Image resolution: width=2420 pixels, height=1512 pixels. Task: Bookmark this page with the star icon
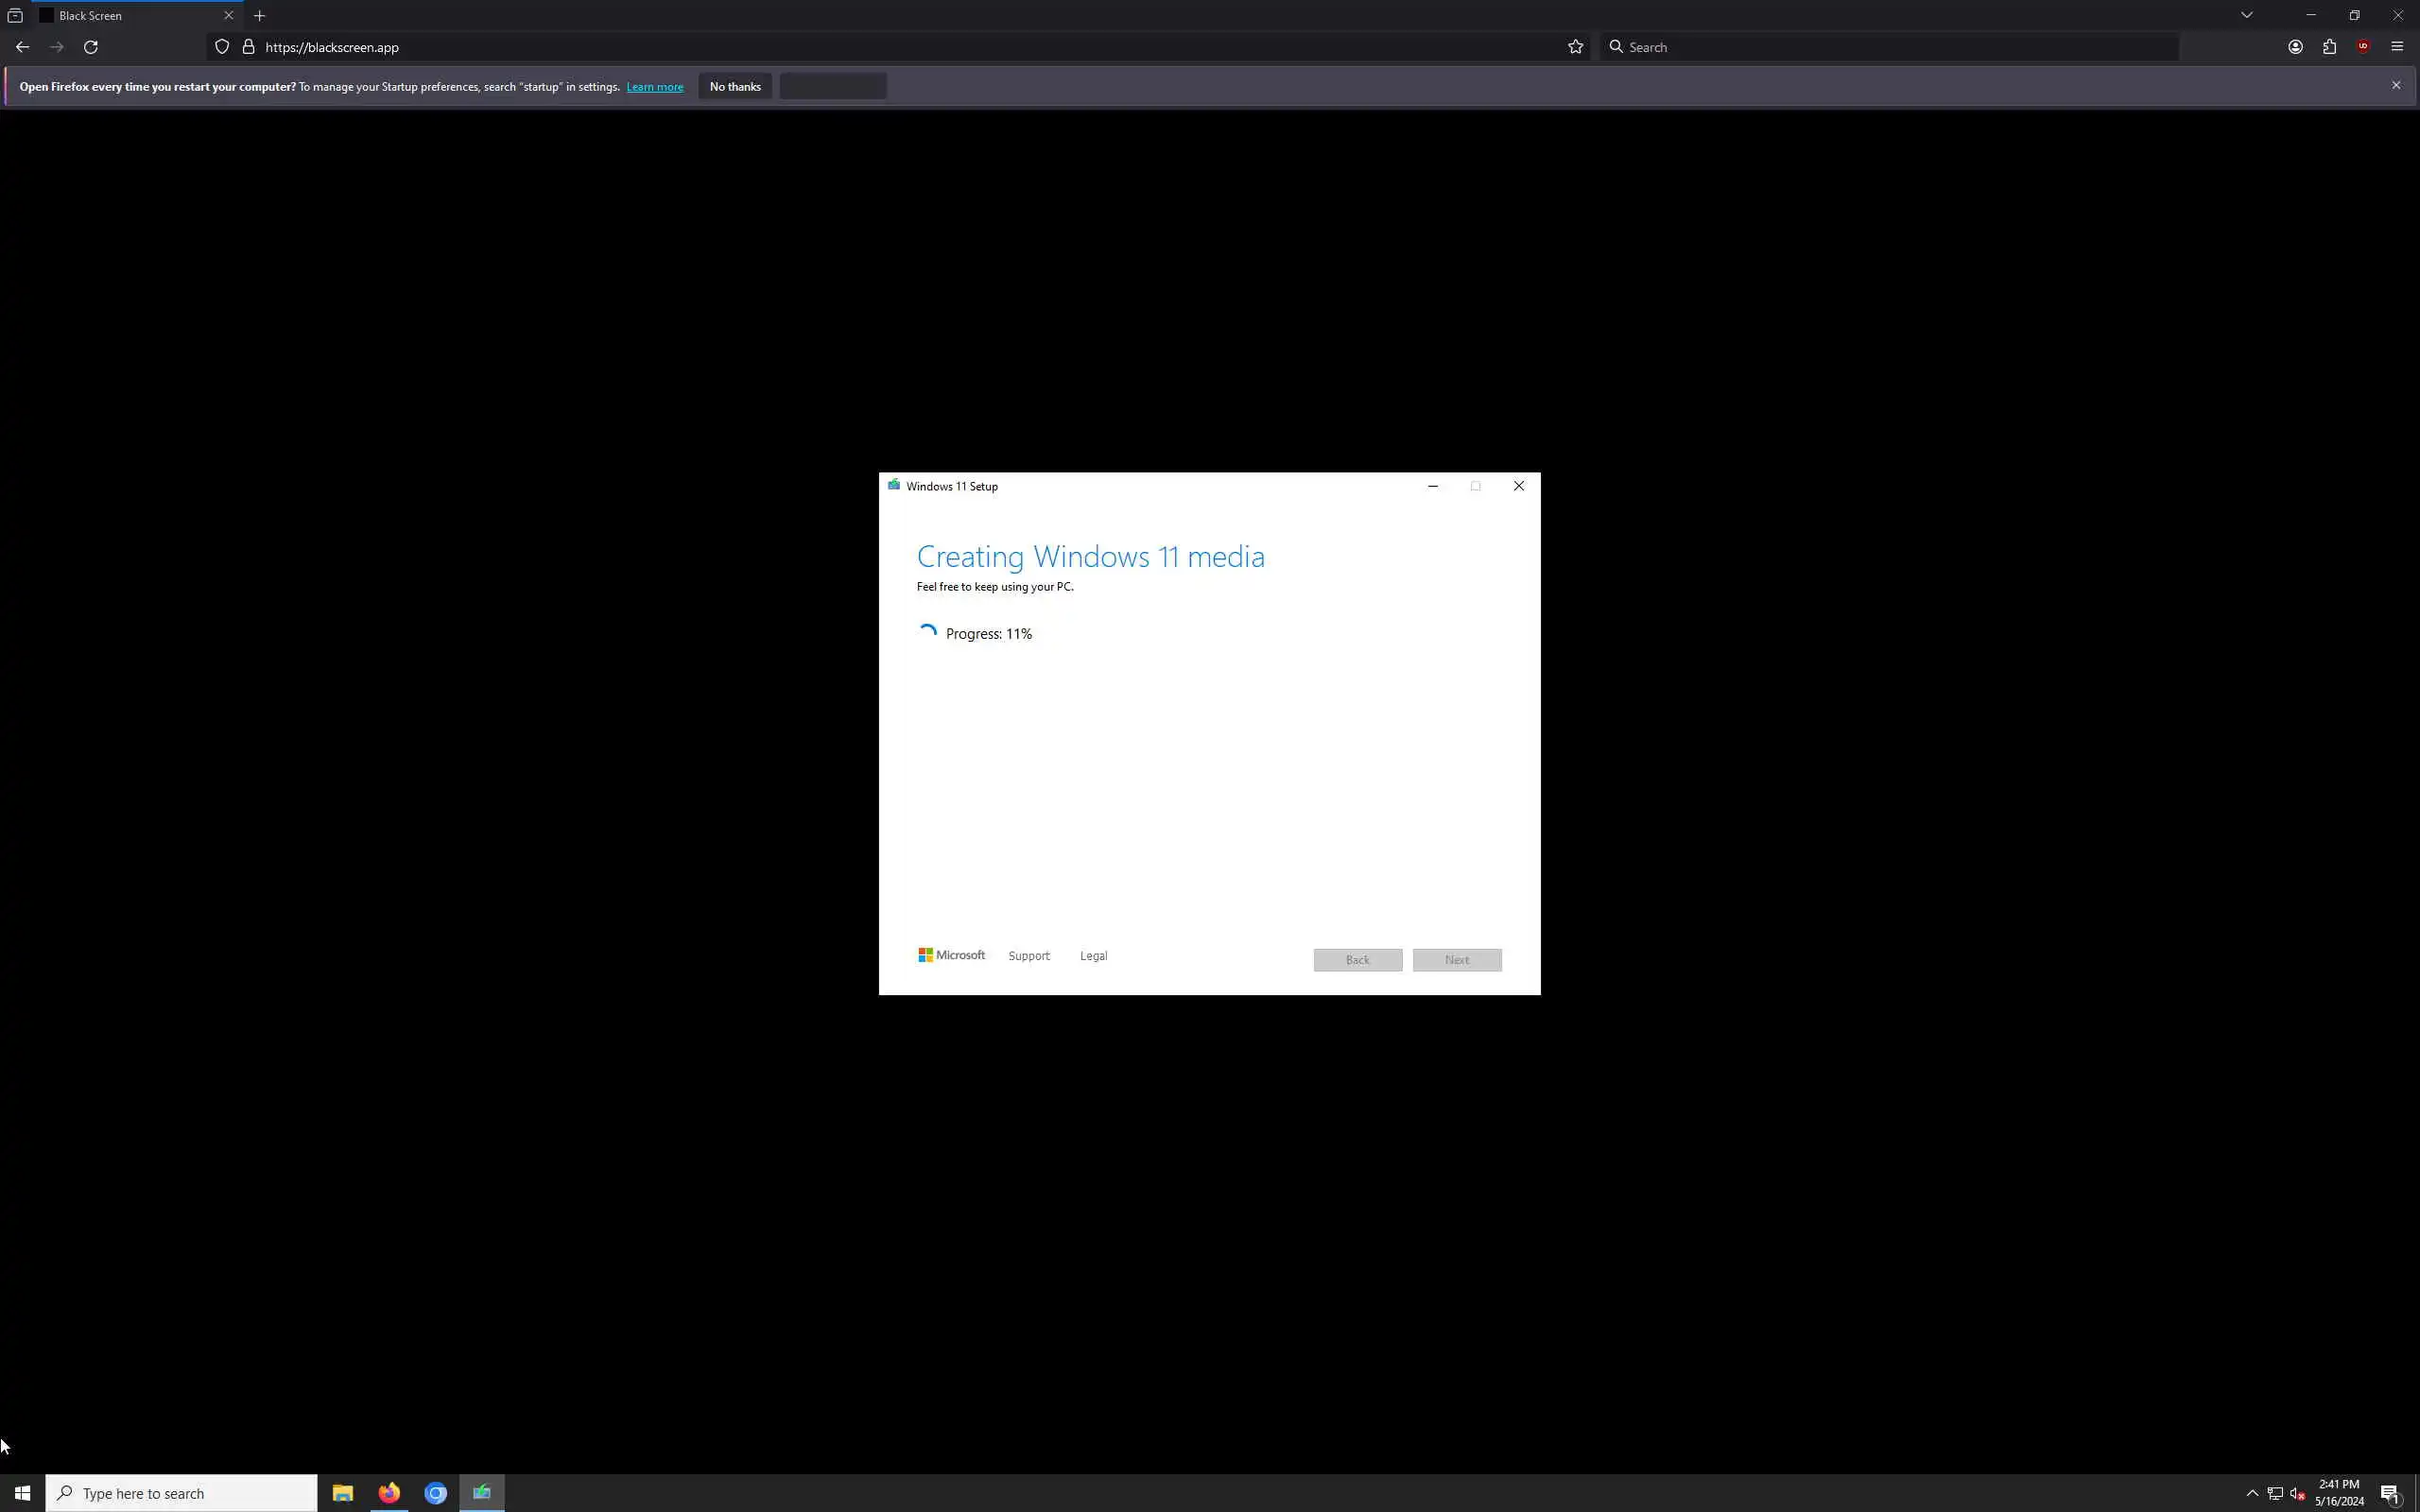click(x=1575, y=47)
